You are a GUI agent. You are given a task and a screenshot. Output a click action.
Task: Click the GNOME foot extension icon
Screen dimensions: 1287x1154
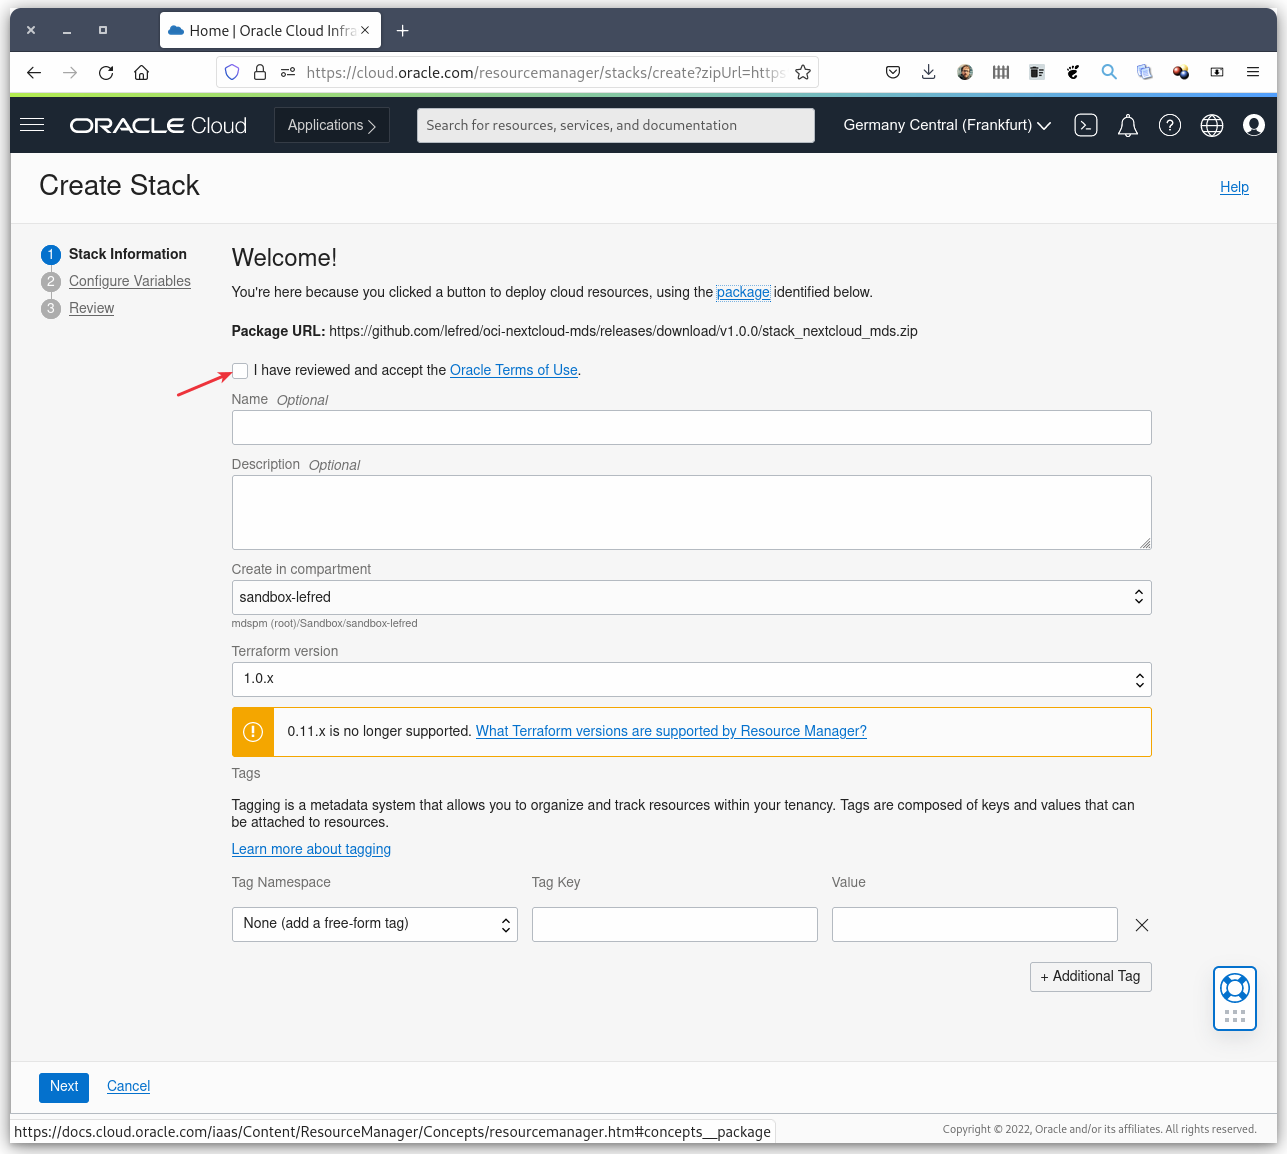click(1073, 72)
